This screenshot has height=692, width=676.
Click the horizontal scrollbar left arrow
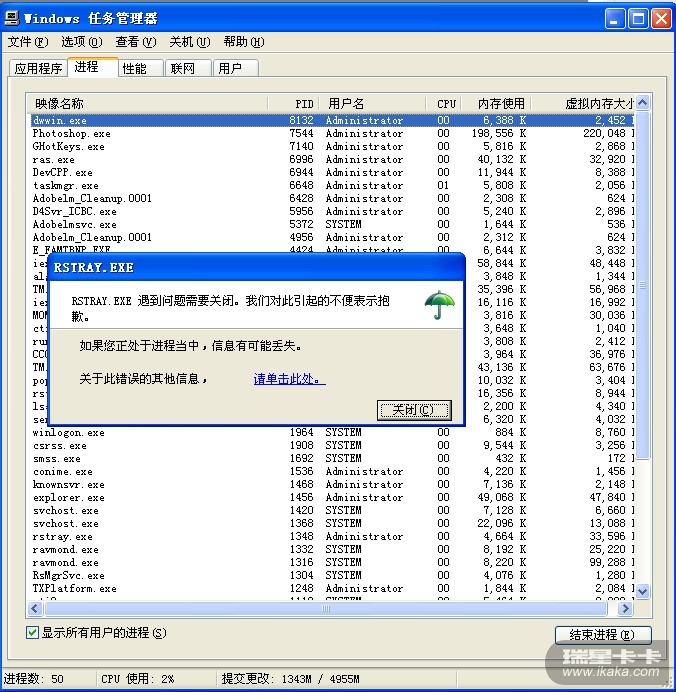pyautogui.click(x=35, y=609)
